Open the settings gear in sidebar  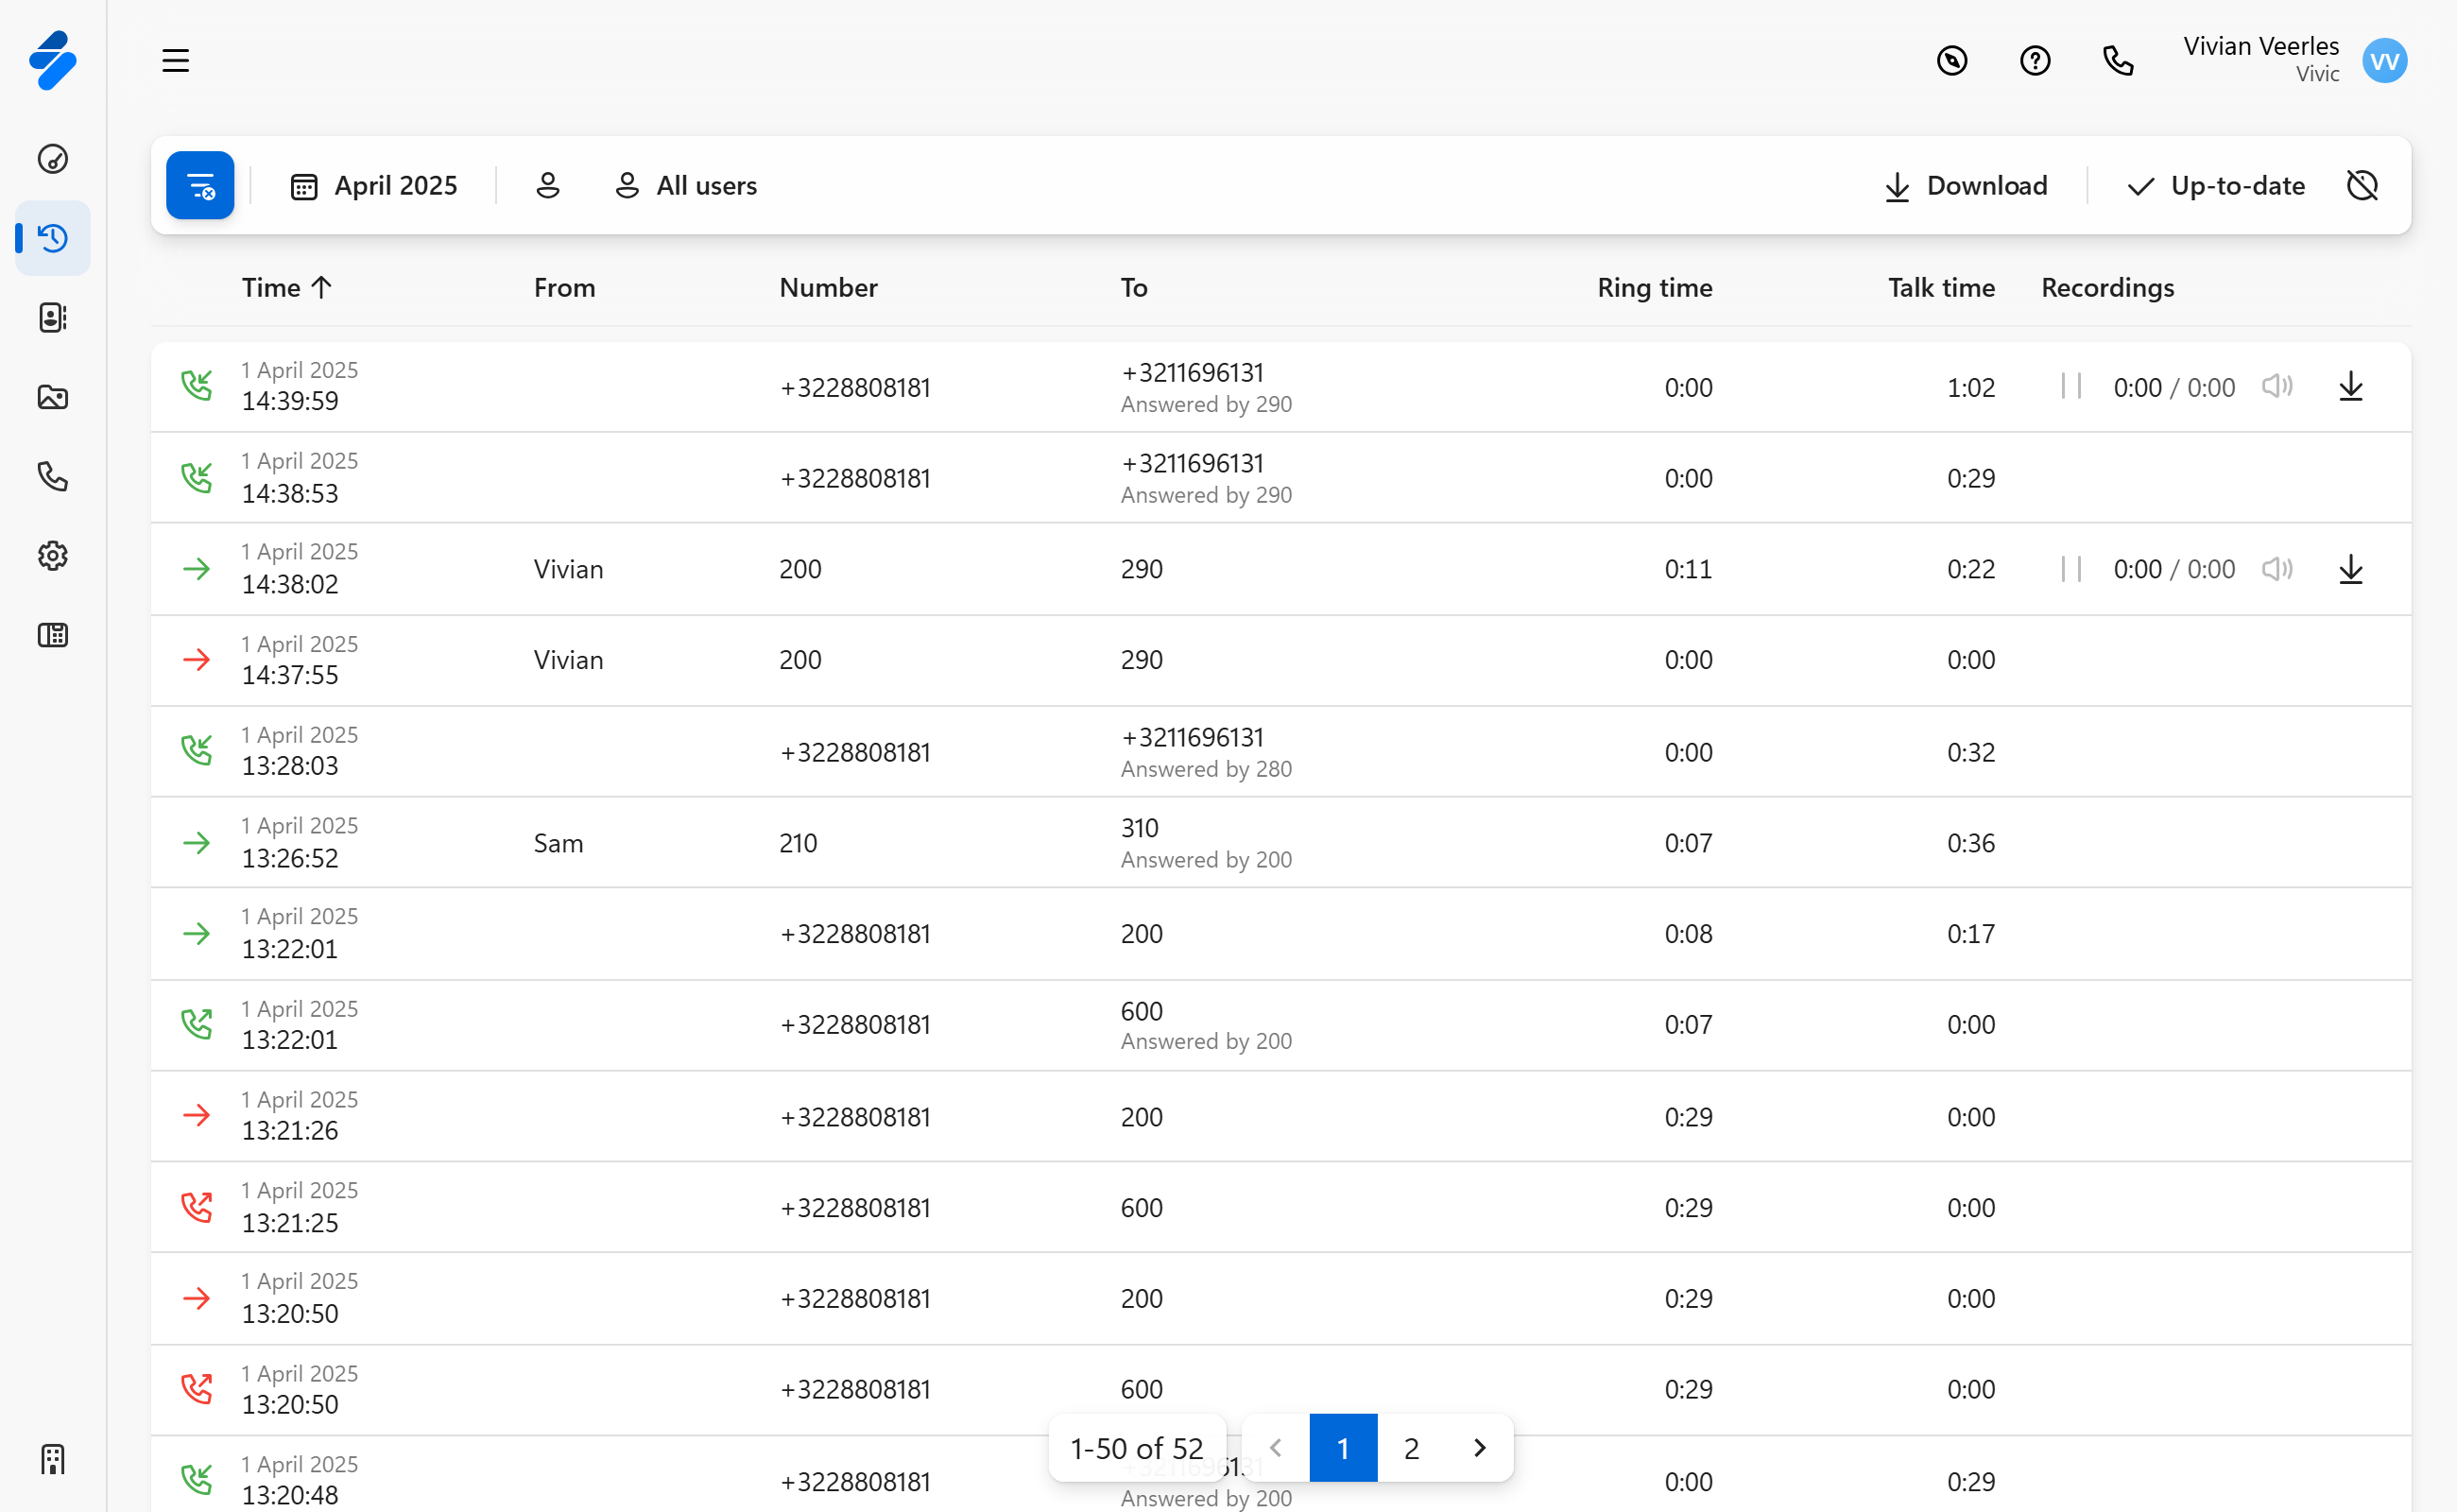52,556
